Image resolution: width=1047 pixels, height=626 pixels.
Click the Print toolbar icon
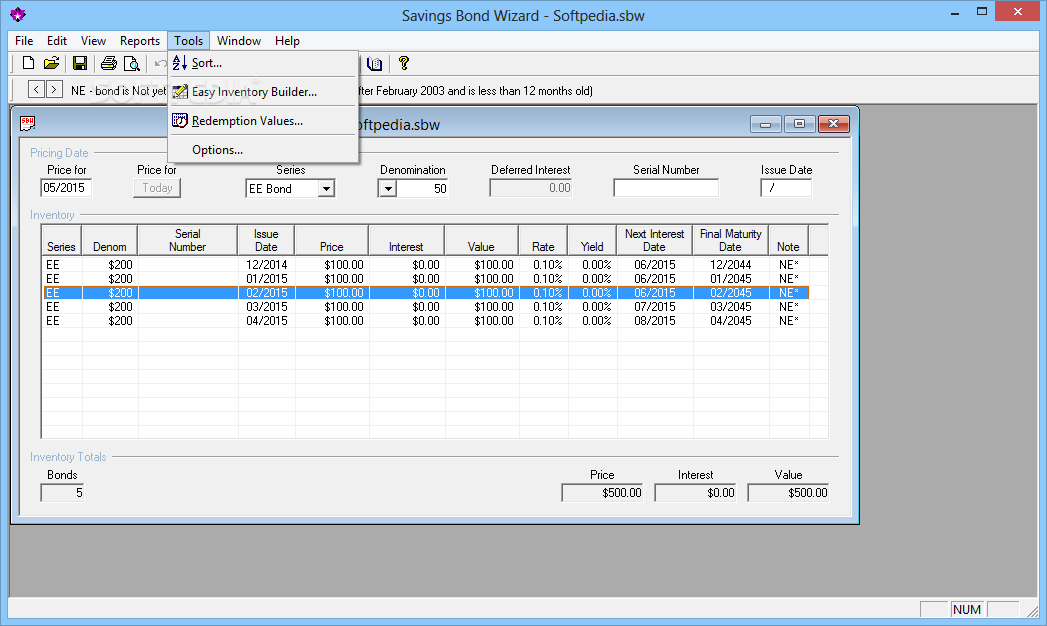tap(108, 63)
